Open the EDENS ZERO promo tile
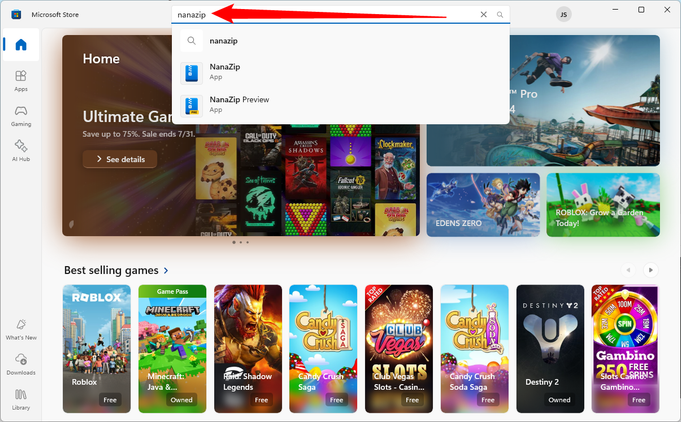Image resolution: width=681 pixels, height=422 pixels. [x=483, y=205]
